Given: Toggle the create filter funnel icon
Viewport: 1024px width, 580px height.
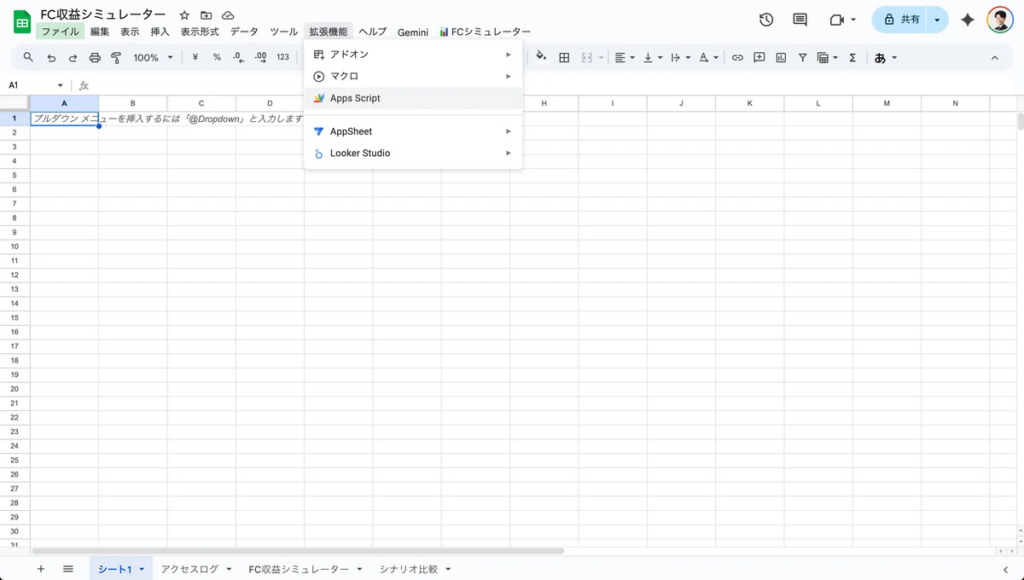Looking at the screenshot, I should point(802,58).
